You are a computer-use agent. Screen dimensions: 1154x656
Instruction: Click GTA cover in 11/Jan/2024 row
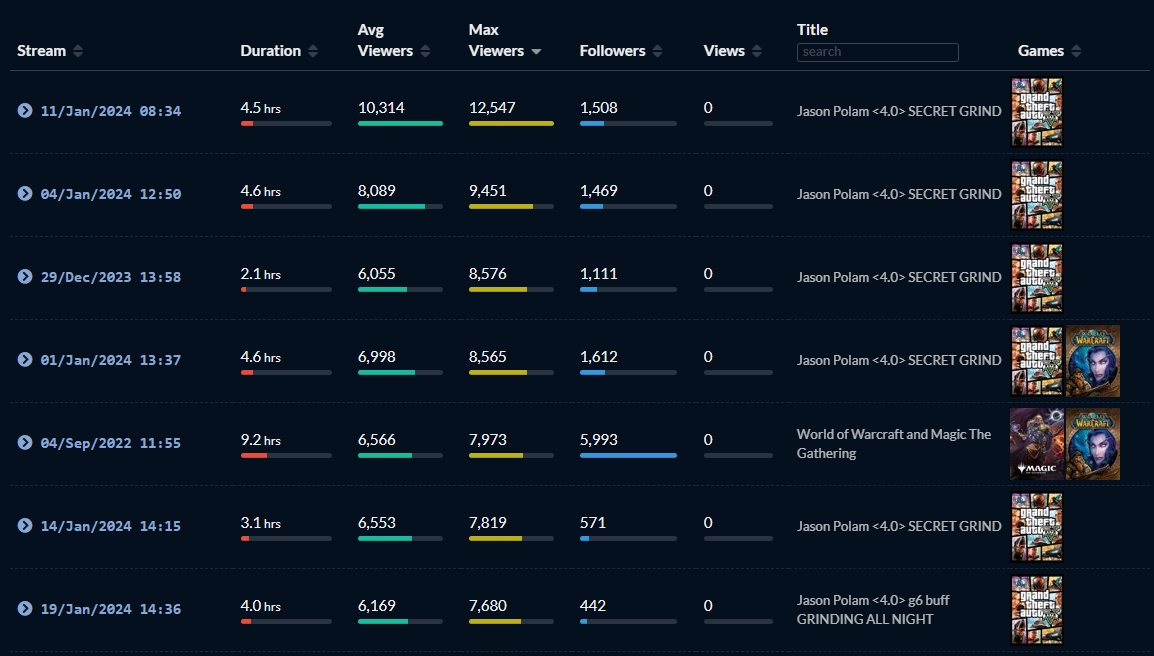[x=1037, y=112]
